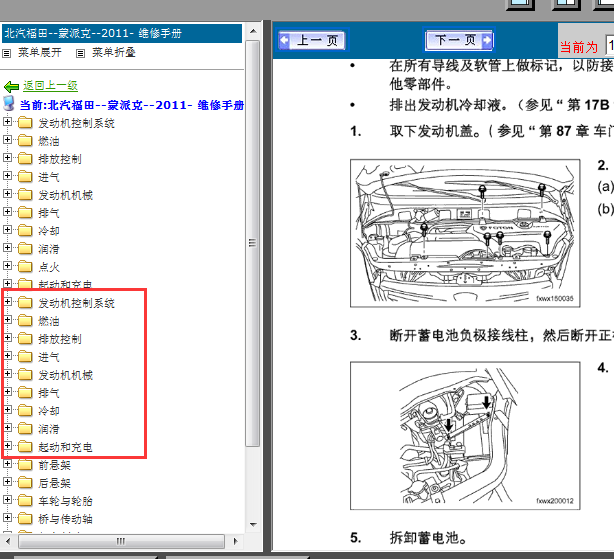Expand 发动机控制系统 node right under 当前 header

tap(7, 121)
